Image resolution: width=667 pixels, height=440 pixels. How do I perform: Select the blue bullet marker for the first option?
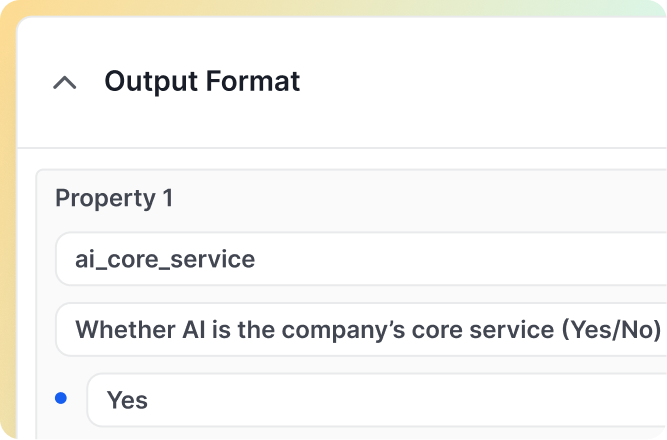point(61,398)
